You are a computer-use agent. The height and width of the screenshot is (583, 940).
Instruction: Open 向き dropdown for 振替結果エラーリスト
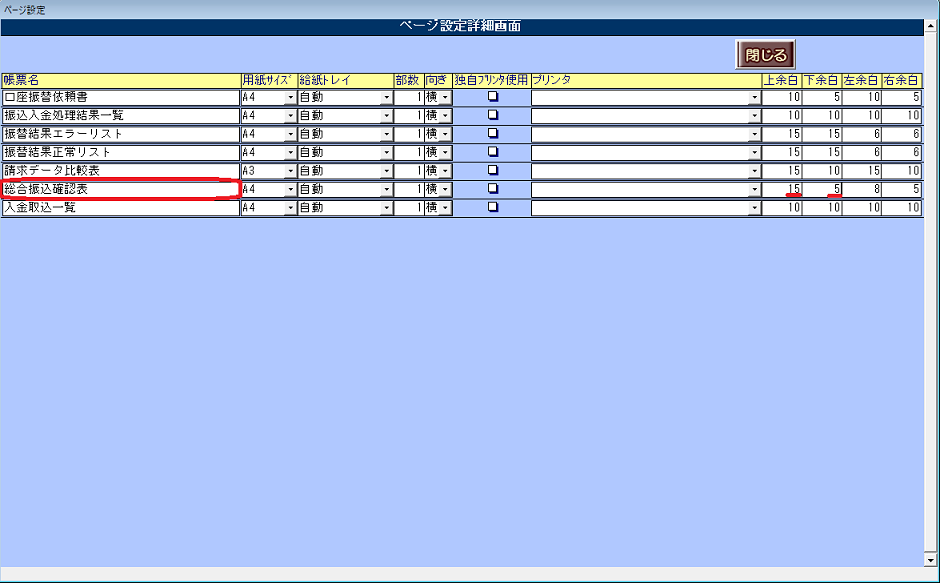pos(446,134)
